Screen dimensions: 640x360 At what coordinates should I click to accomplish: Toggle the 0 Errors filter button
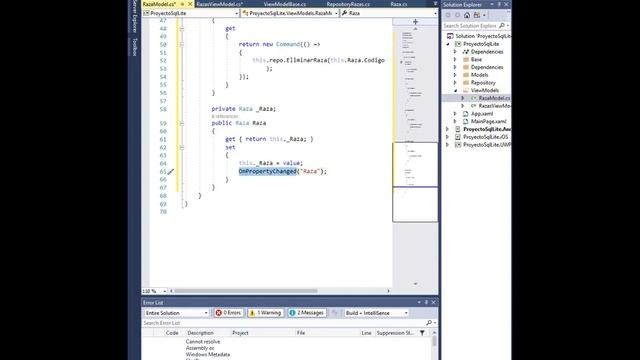pyautogui.click(x=229, y=313)
